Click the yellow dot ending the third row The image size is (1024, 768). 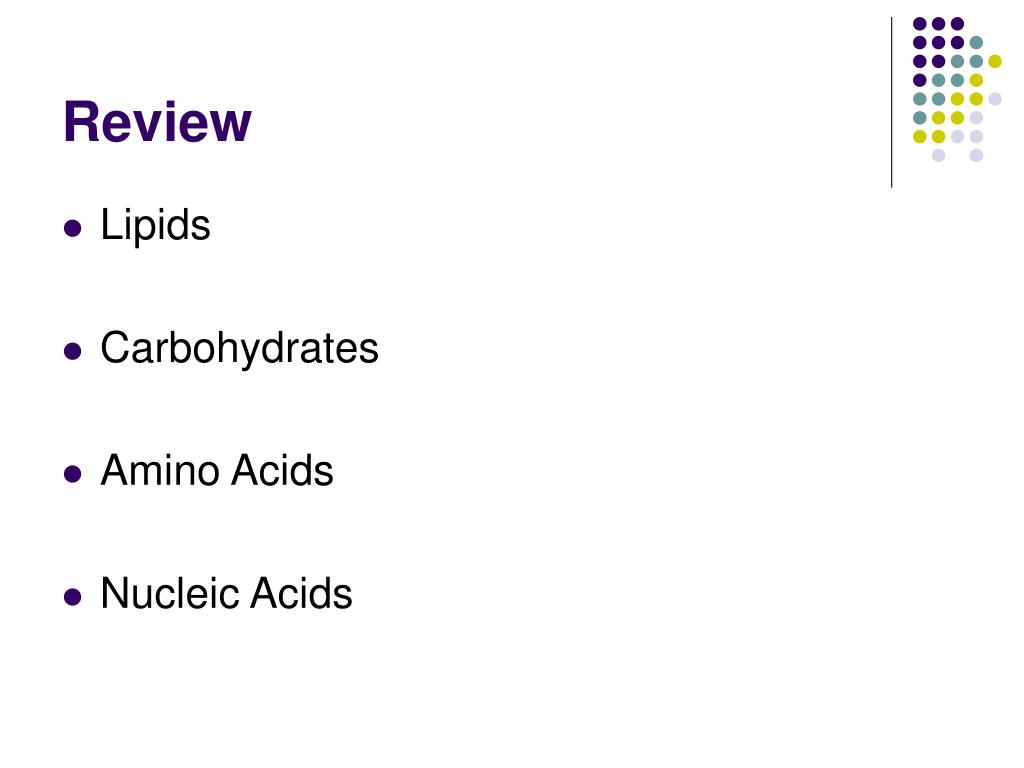pos(995,61)
